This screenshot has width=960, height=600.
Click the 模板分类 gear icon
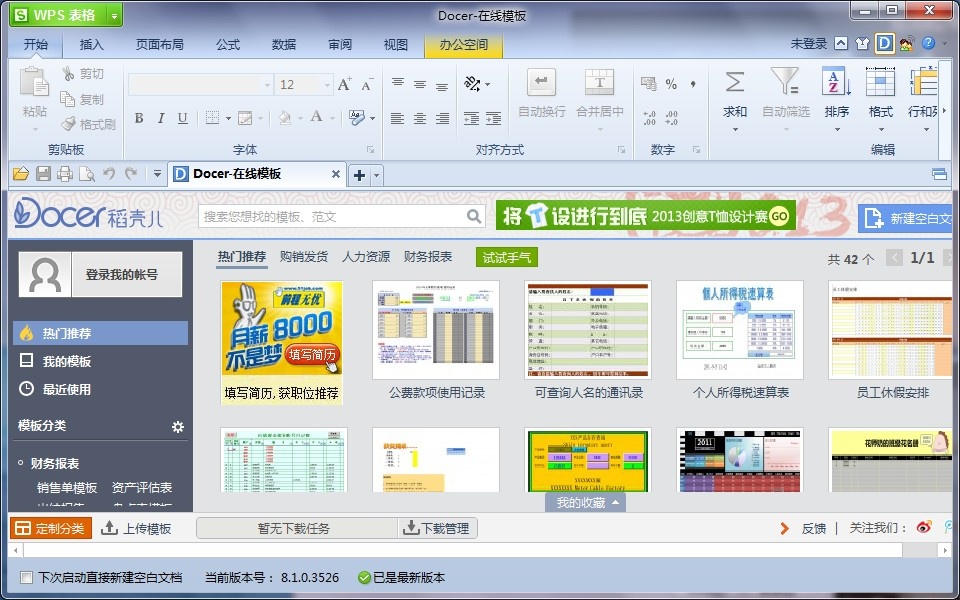[178, 427]
